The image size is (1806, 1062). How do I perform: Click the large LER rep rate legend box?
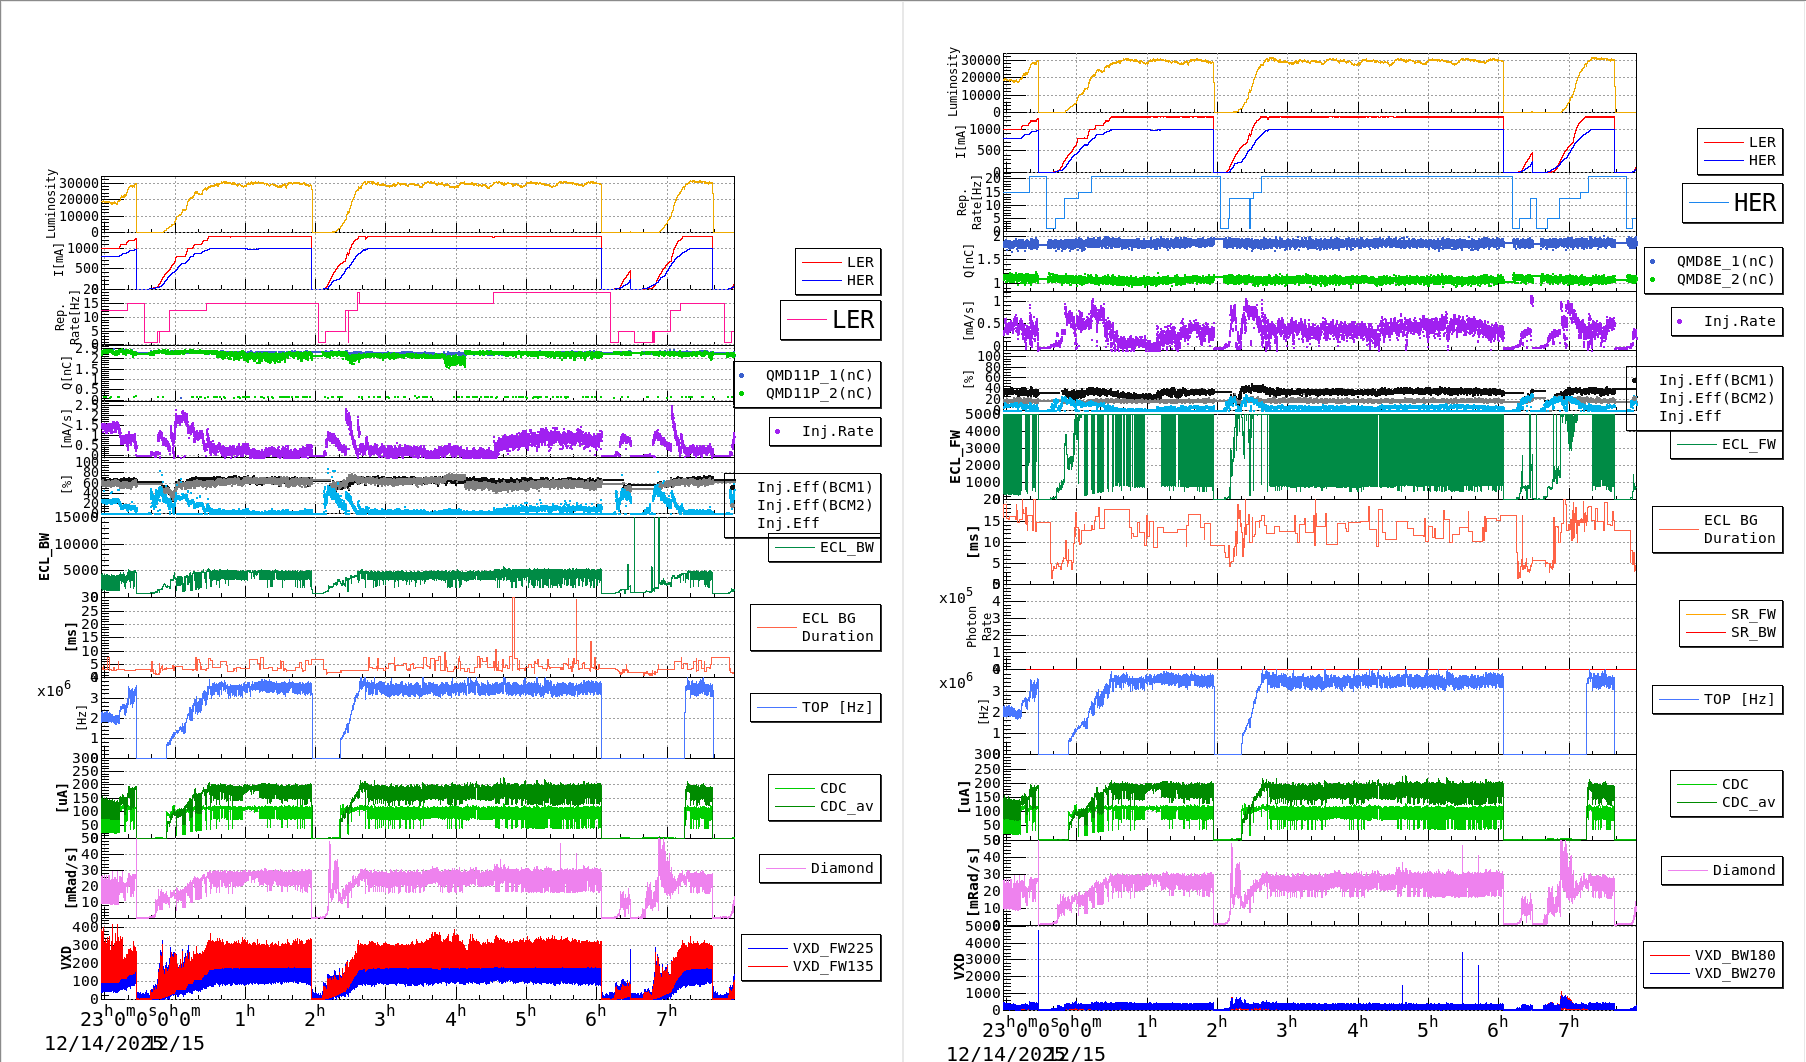[x=831, y=320]
